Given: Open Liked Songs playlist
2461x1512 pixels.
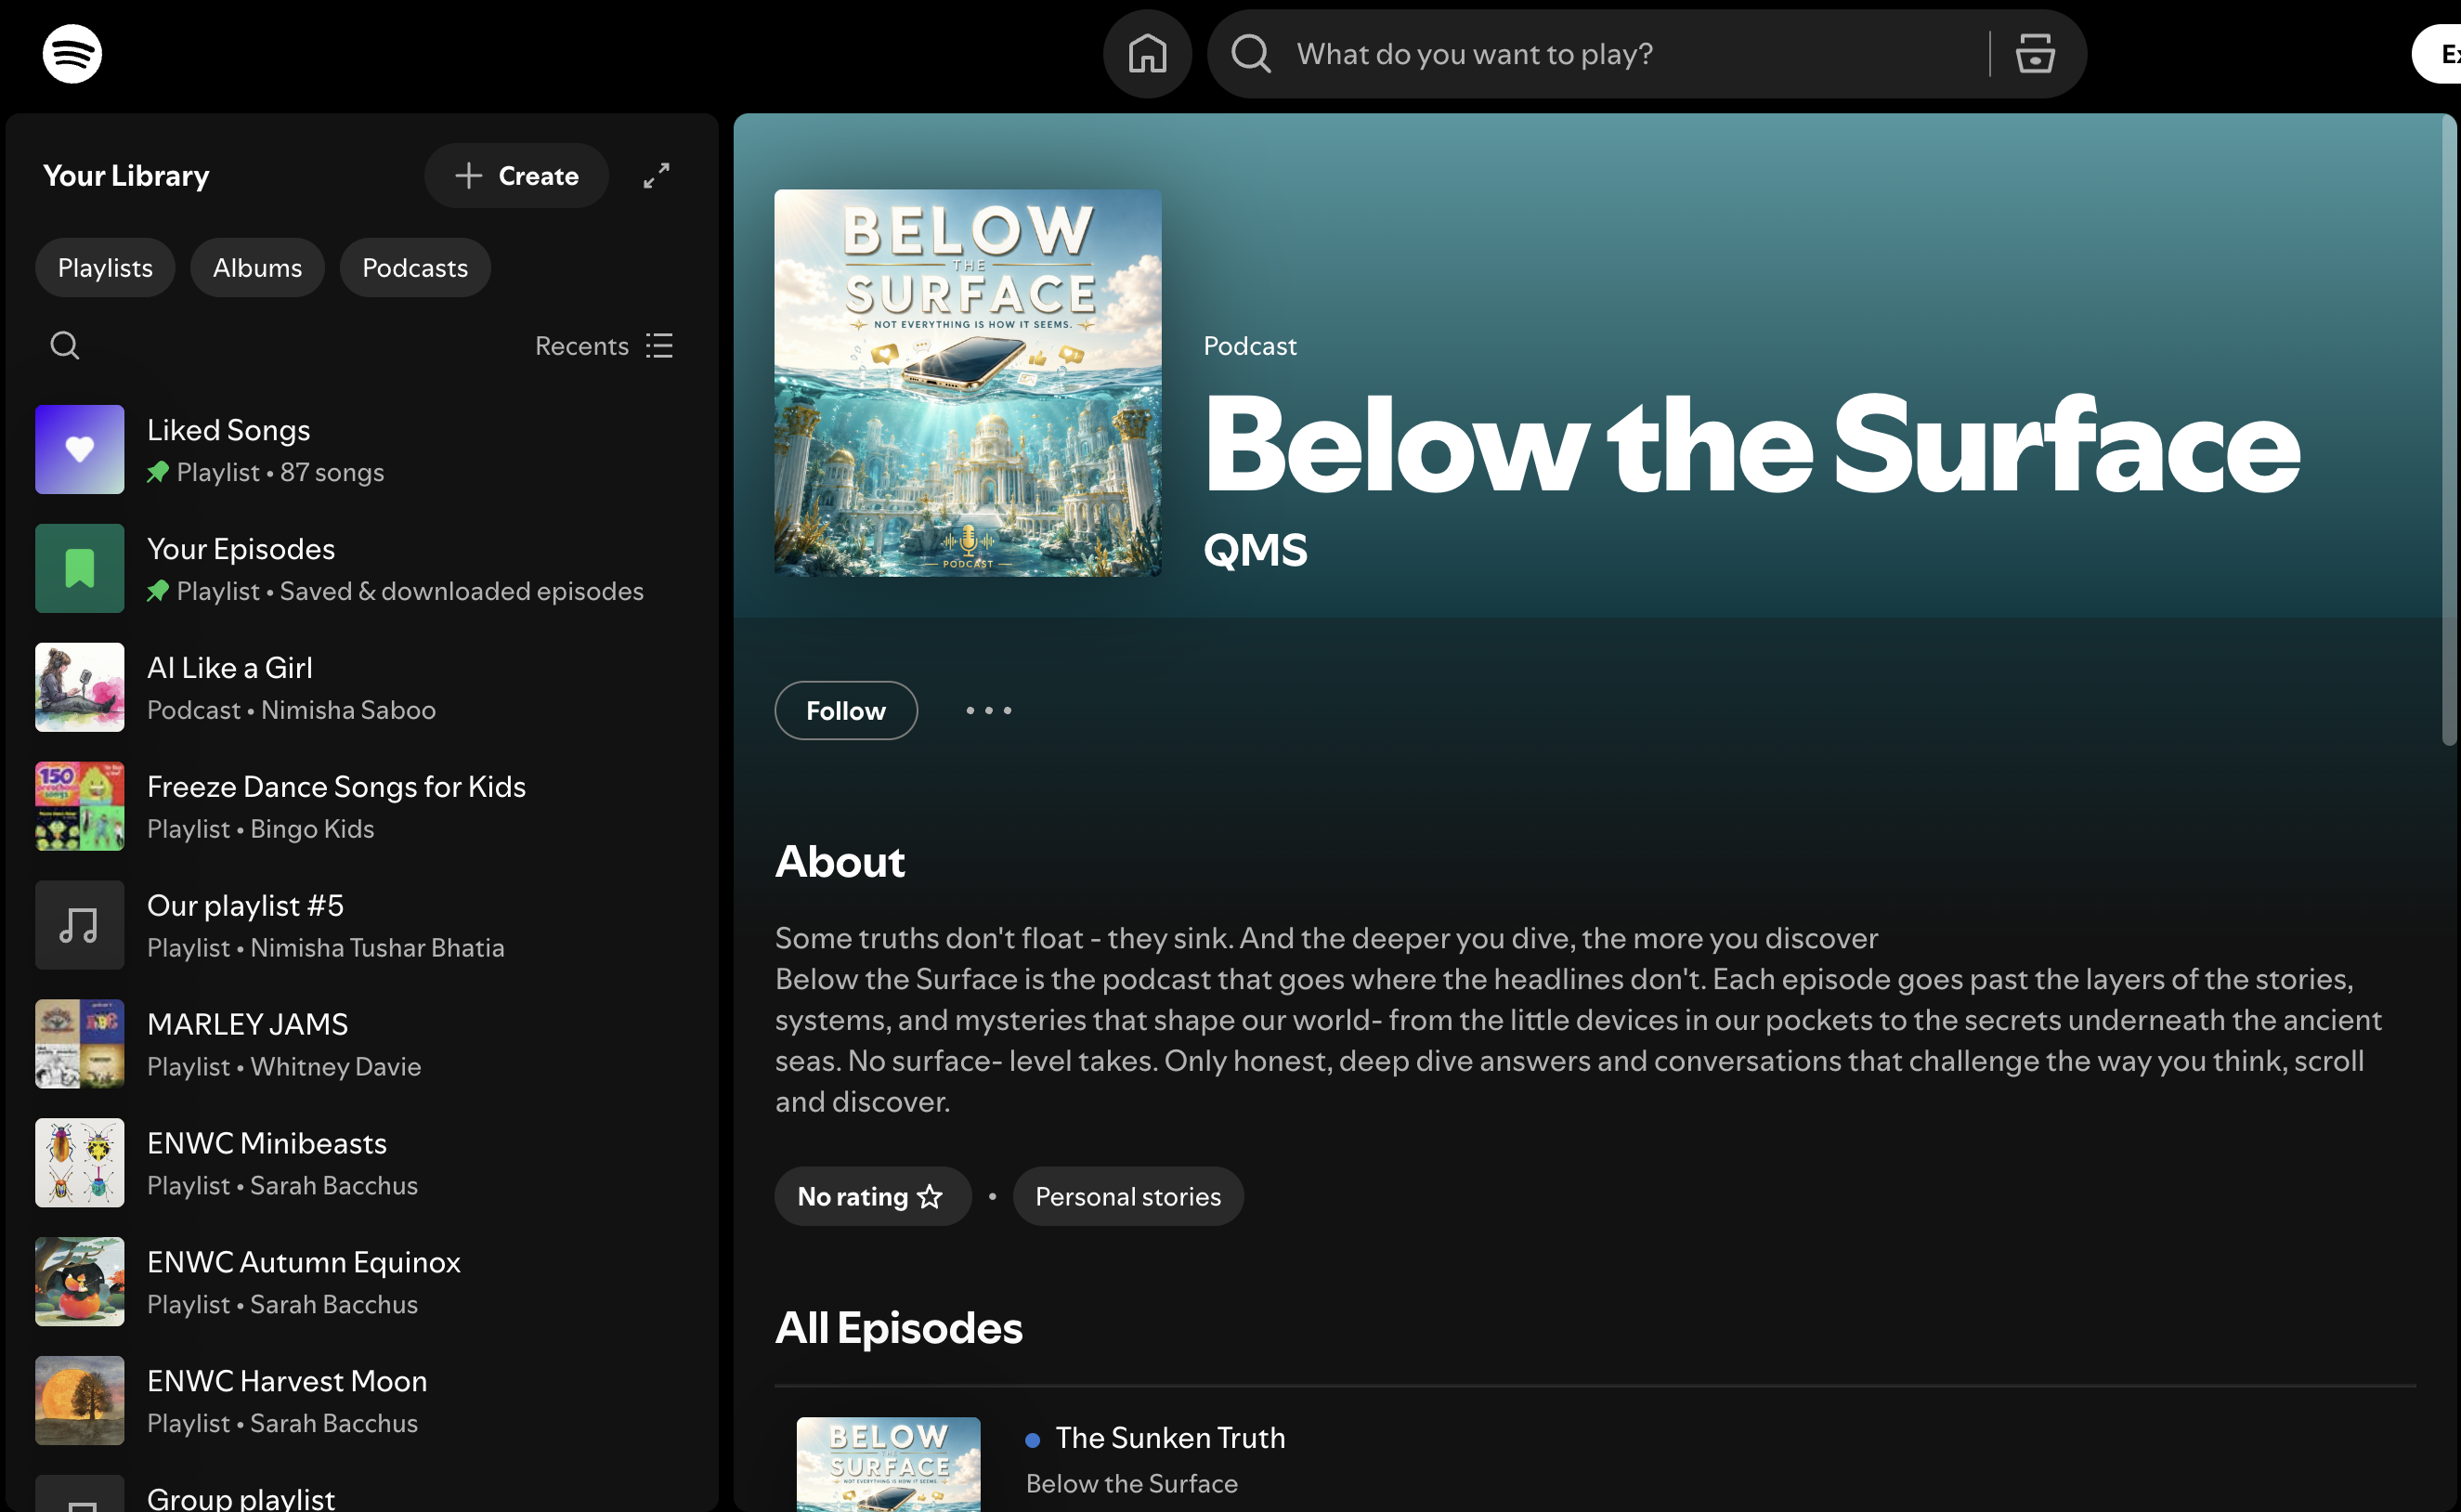Looking at the screenshot, I should 360,450.
